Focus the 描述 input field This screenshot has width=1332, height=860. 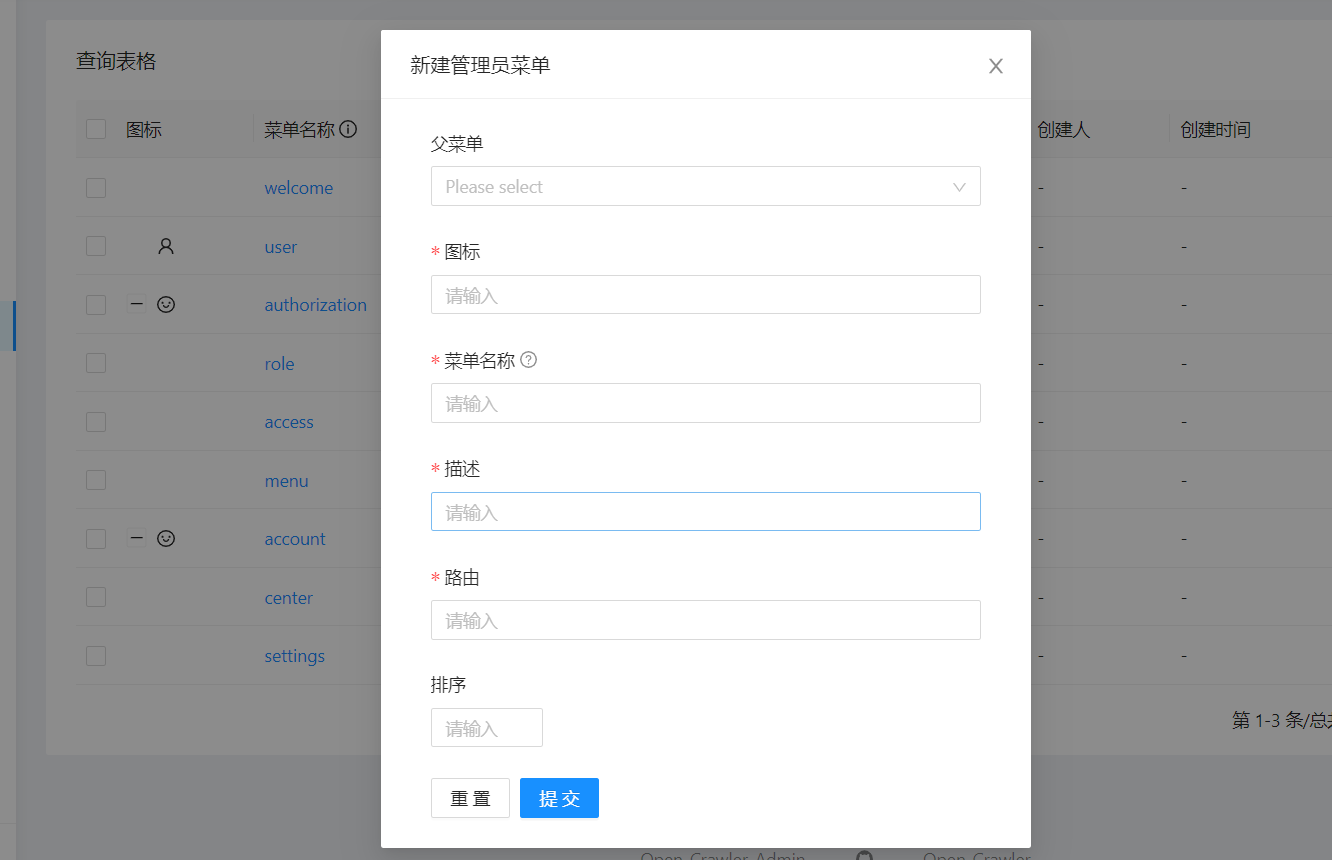(705, 512)
